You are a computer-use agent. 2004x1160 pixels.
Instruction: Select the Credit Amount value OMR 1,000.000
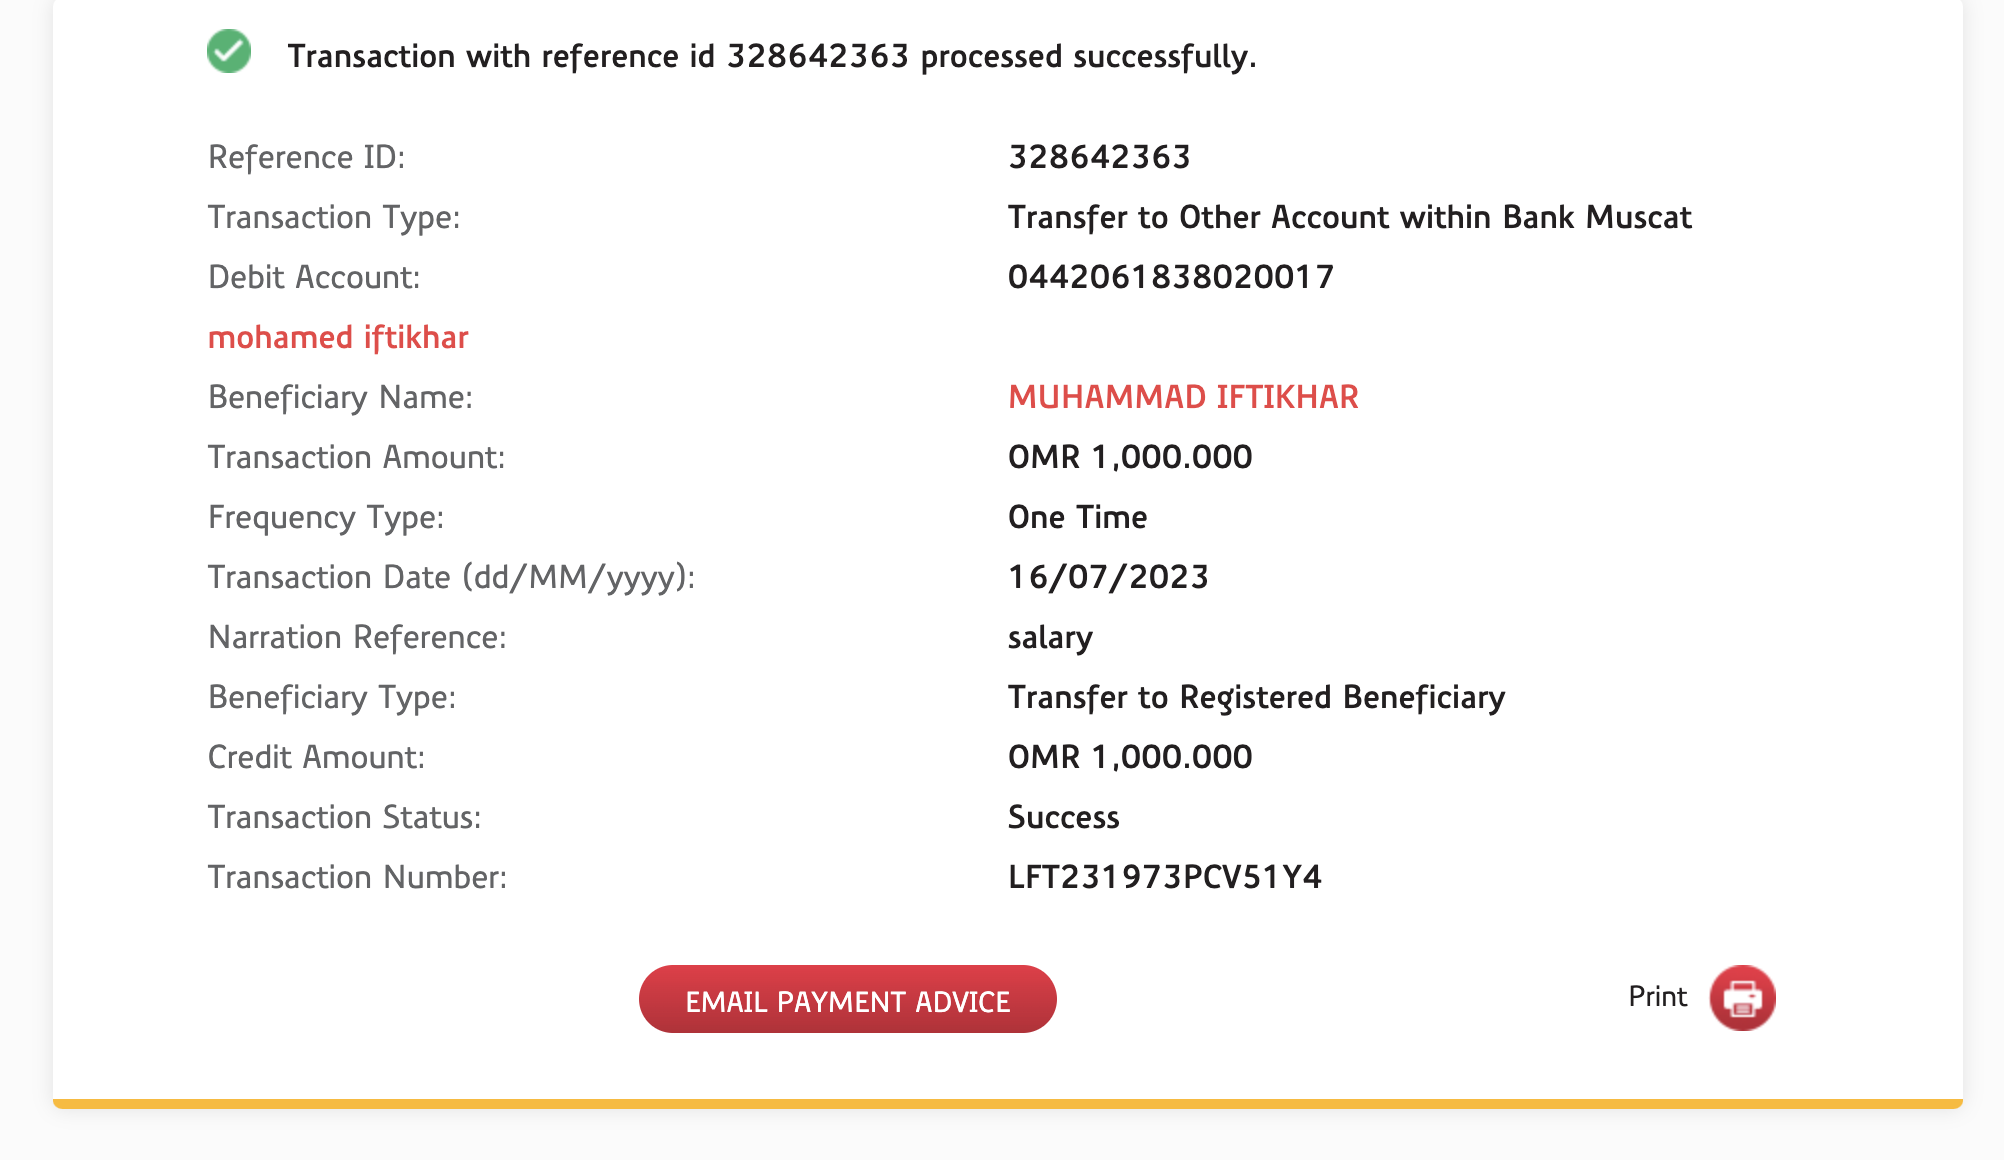[1130, 757]
